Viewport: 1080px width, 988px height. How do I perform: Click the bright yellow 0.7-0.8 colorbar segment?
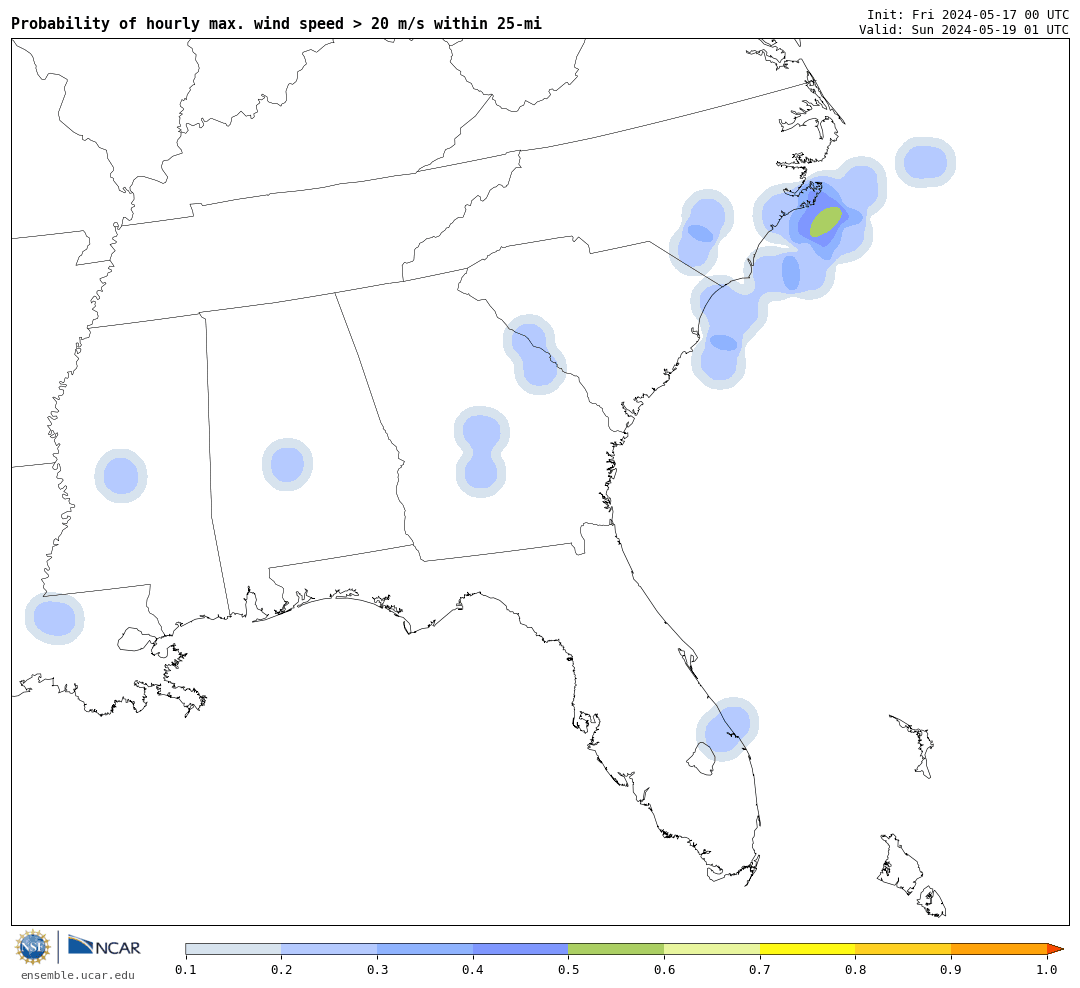tap(808, 949)
